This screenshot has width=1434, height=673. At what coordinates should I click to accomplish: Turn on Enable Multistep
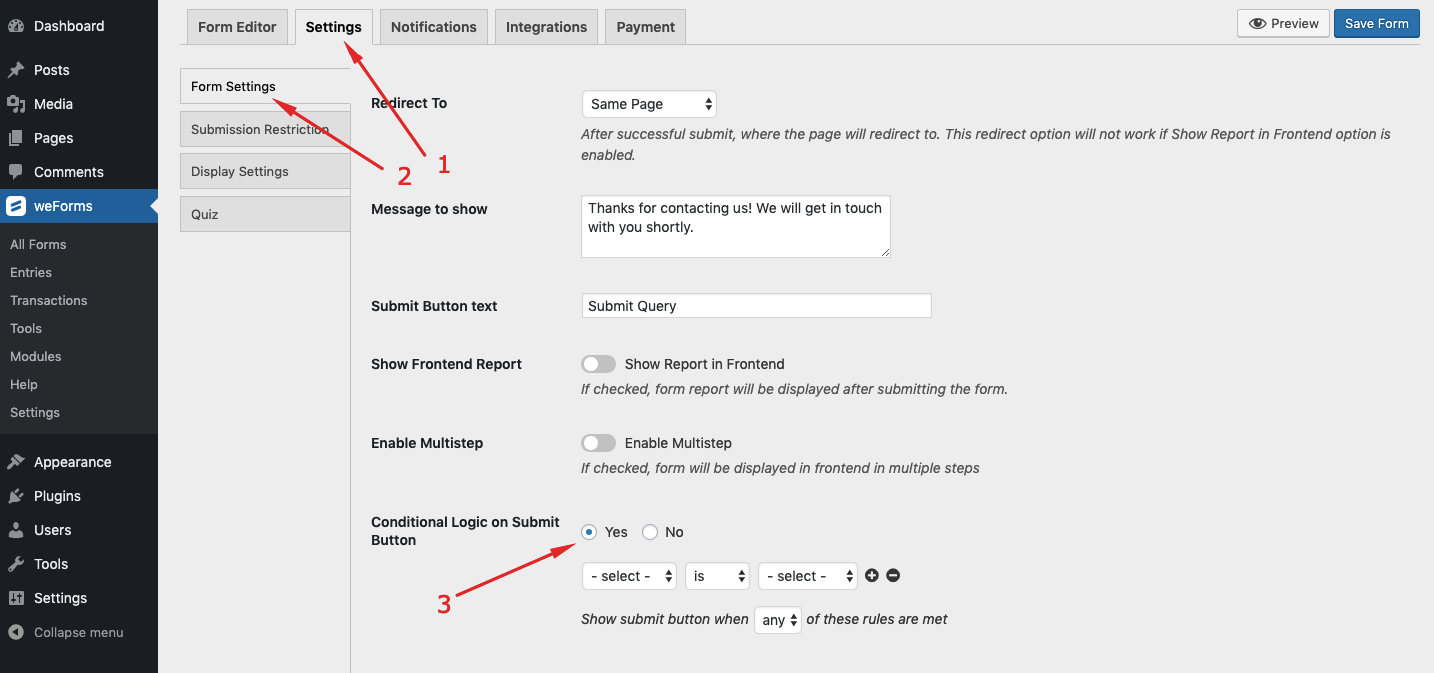(598, 443)
